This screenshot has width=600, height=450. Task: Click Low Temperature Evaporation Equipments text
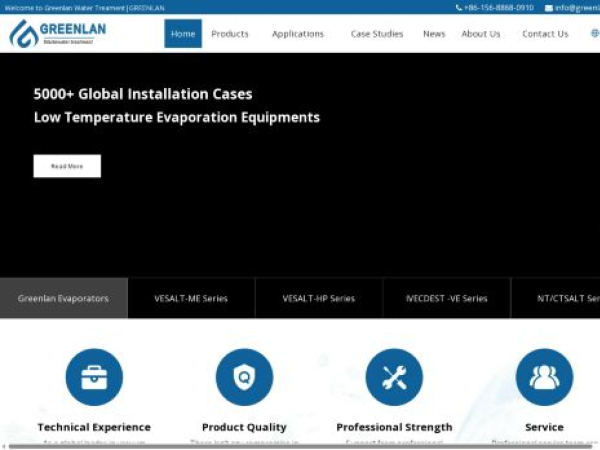176,117
